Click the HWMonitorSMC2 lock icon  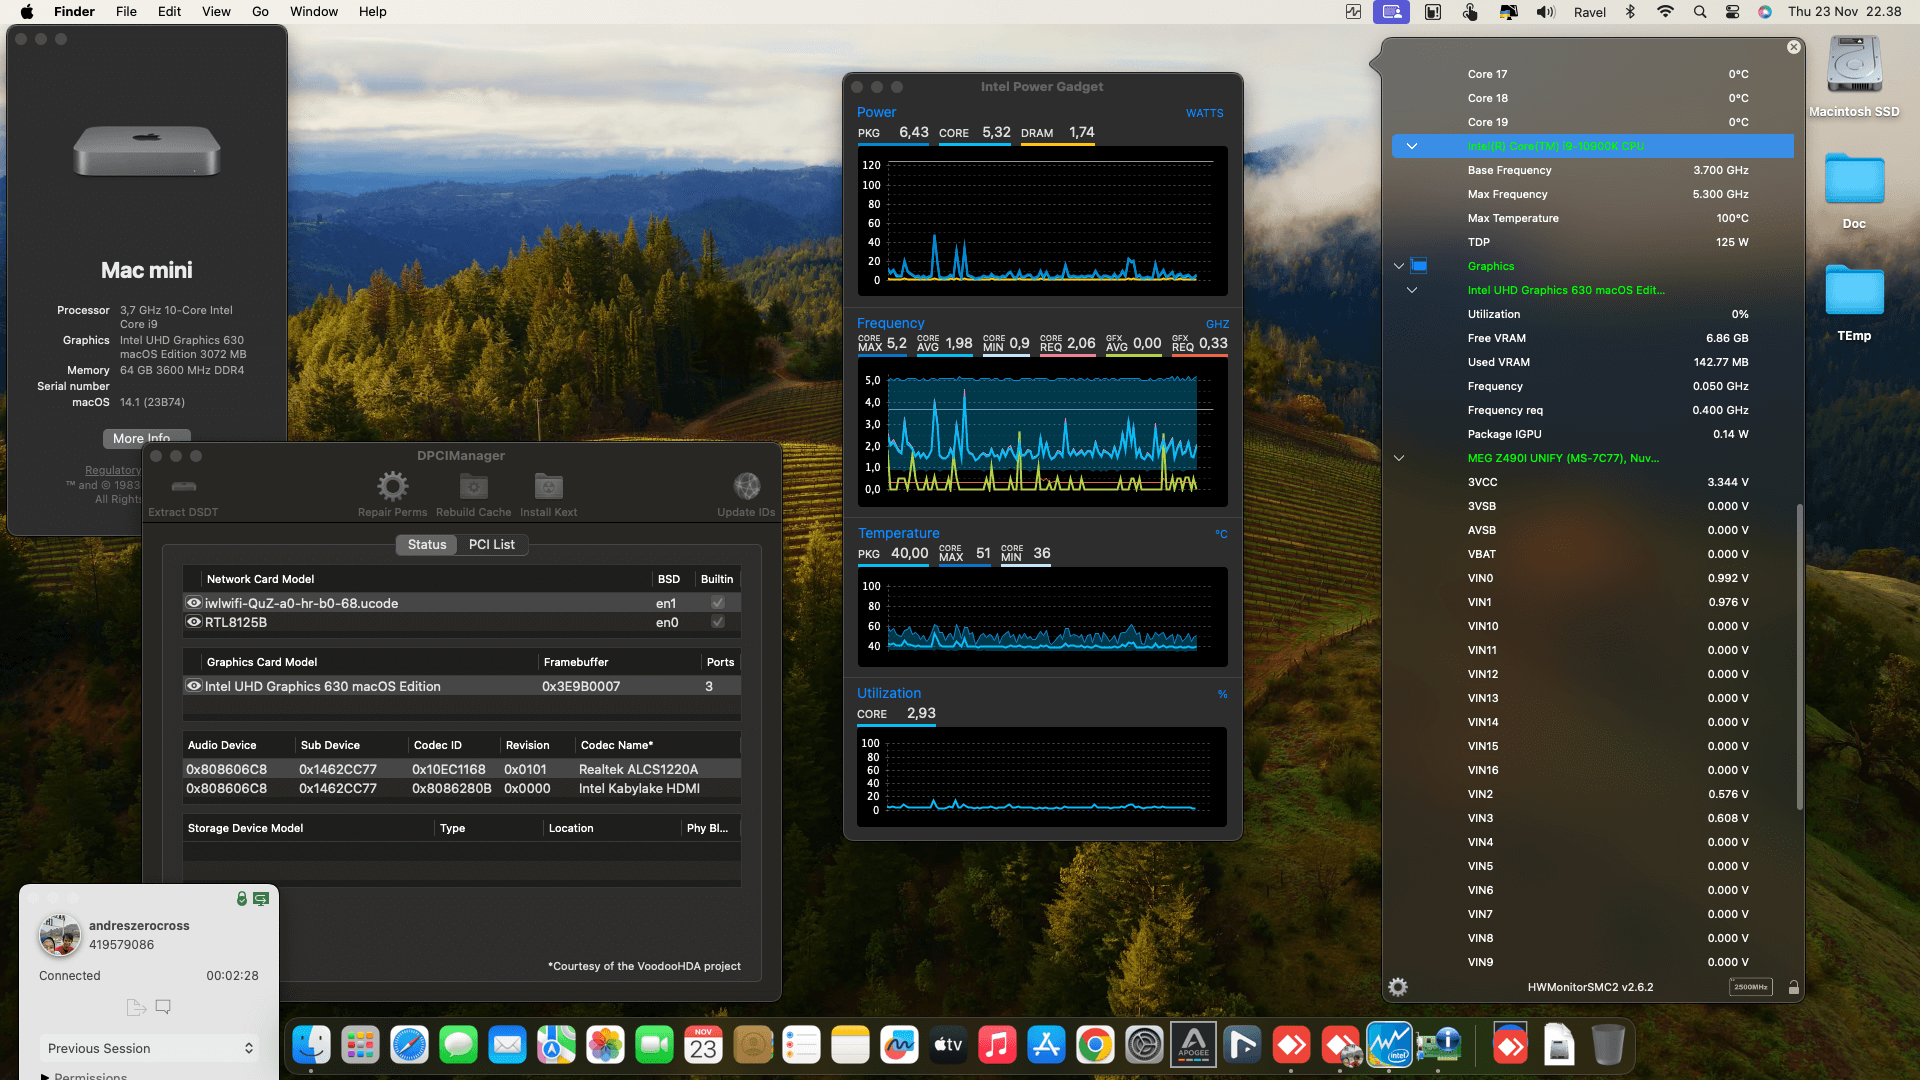point(1793,987)
